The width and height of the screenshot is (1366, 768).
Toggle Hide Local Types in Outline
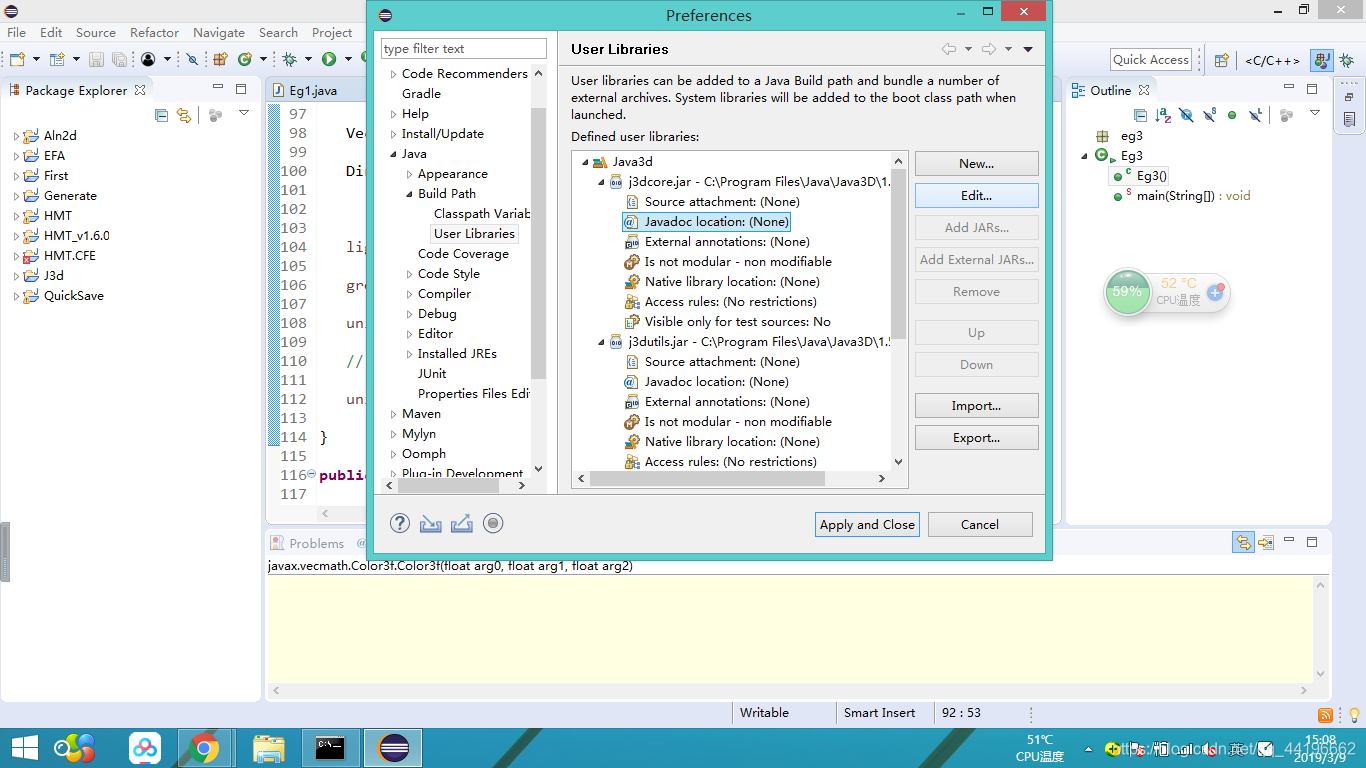[x=1255, y=115]
